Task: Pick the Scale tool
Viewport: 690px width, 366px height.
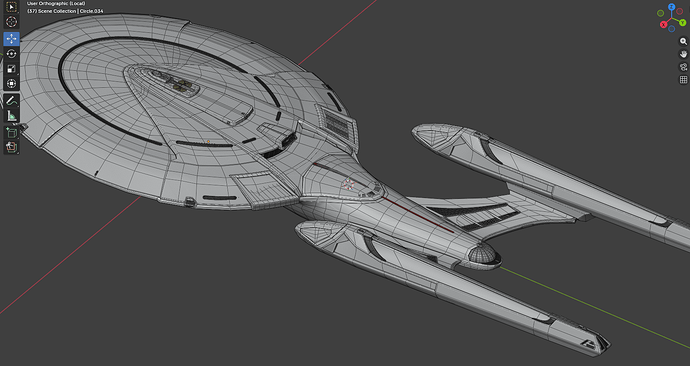Action: click(x=11, y=69)
